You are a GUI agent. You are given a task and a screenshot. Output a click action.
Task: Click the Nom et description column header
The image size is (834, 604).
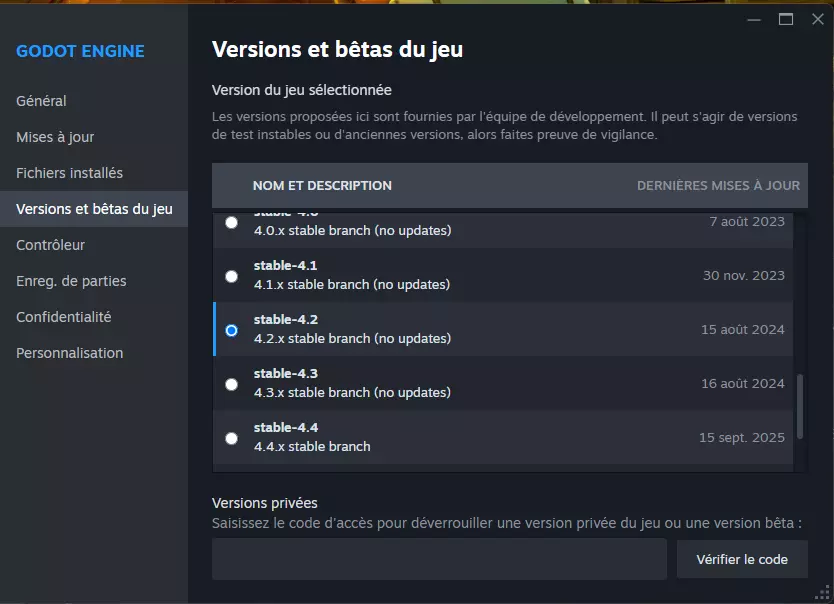point(322,186)
